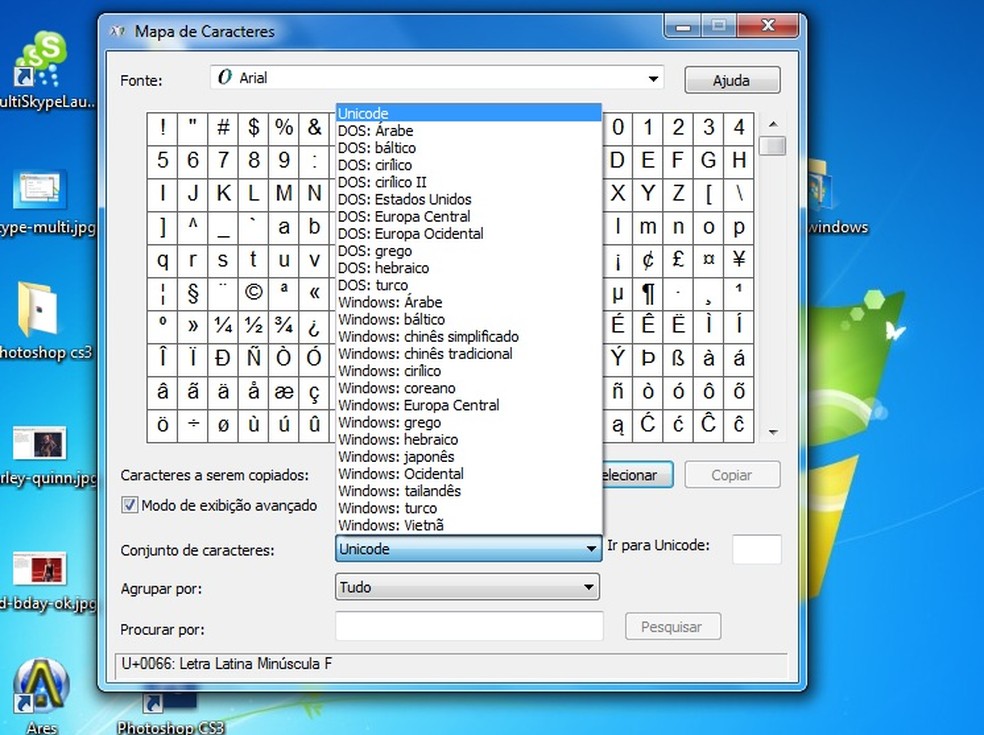Click the grid scroll up arrow

click(773, 124)
